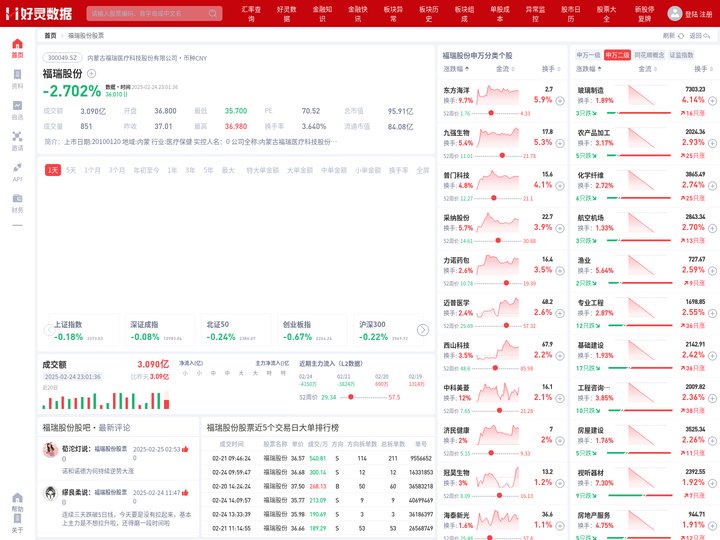Screen dimensions: 720x540
Task: Click the 刷新 refresh button
Action: [x=673, y=35]
